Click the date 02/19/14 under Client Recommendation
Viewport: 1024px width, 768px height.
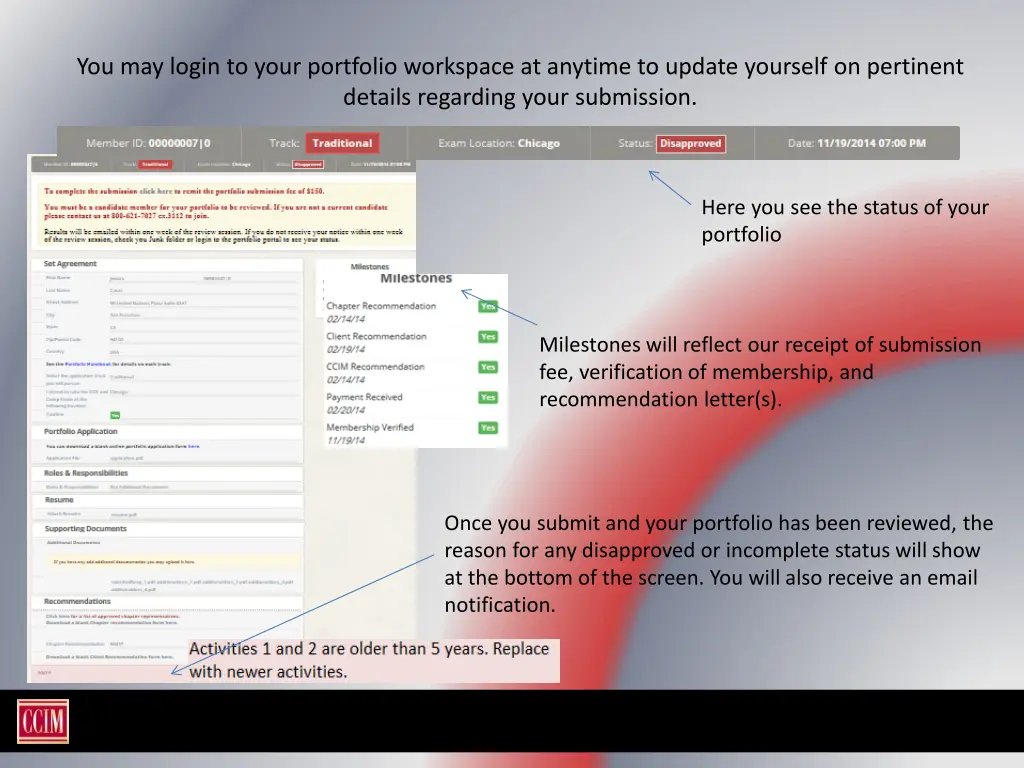click(x=346, y=349)
